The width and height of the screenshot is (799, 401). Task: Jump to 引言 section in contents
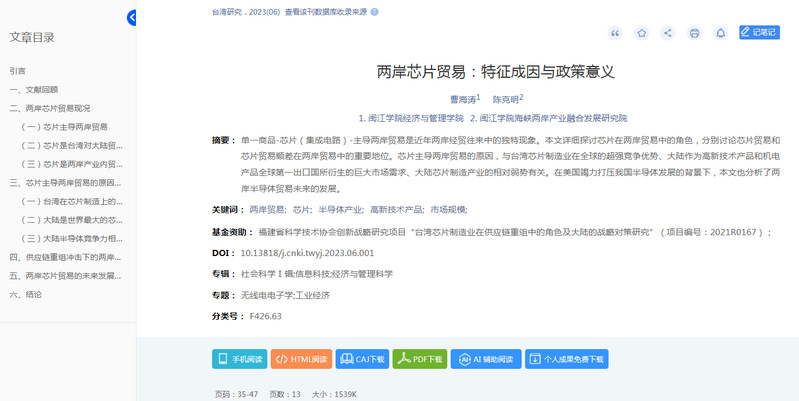tap(18, 71)
